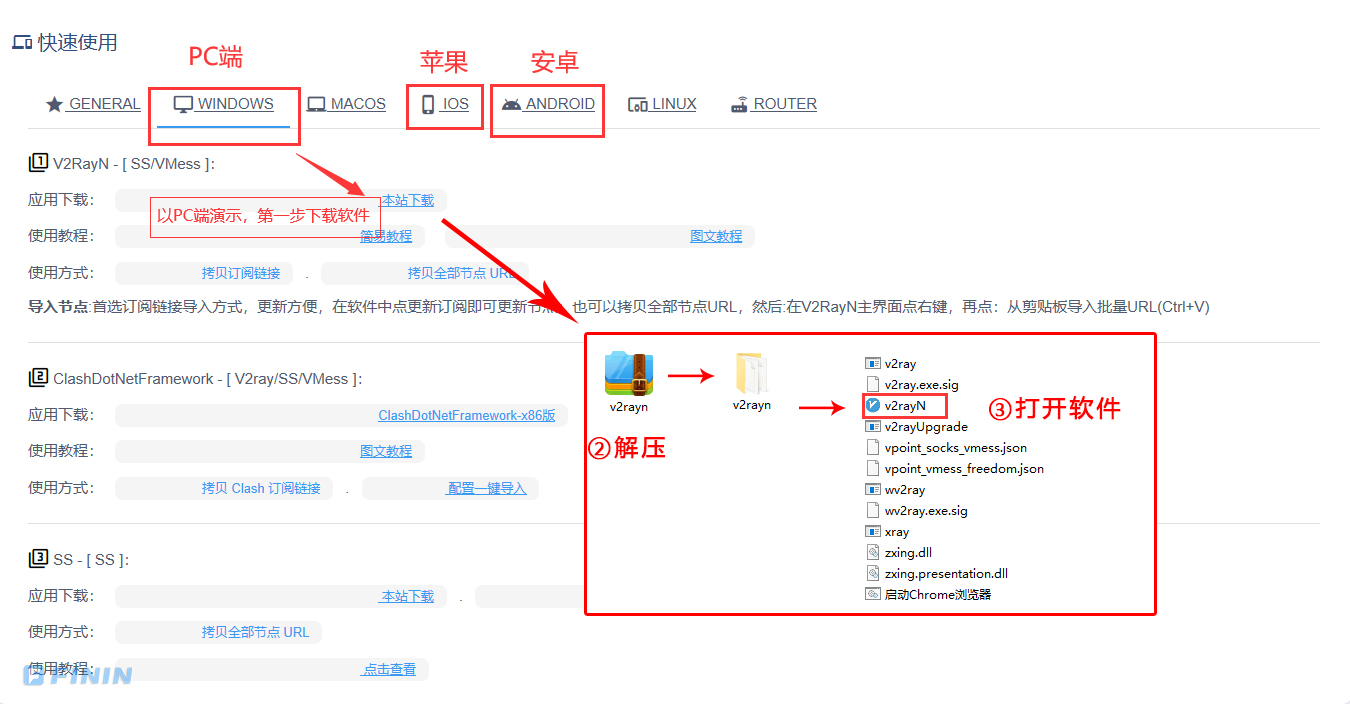Select vpoint_socks_vmess.json file
Image resolution: width=1350 pixels, height=704 pixels.
pos(946,448)
